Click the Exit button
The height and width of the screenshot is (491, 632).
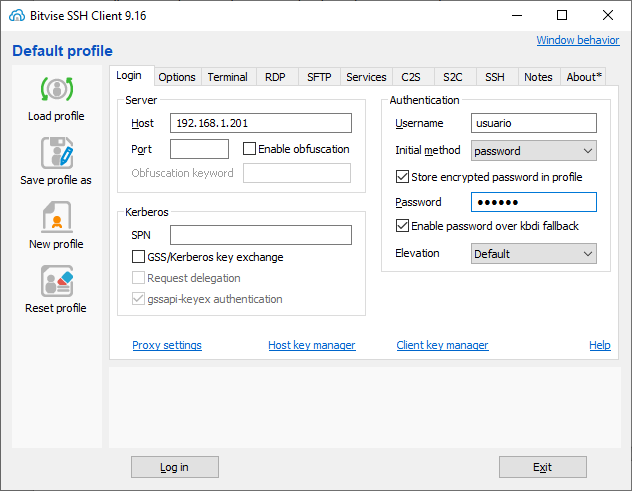point(543,467)
